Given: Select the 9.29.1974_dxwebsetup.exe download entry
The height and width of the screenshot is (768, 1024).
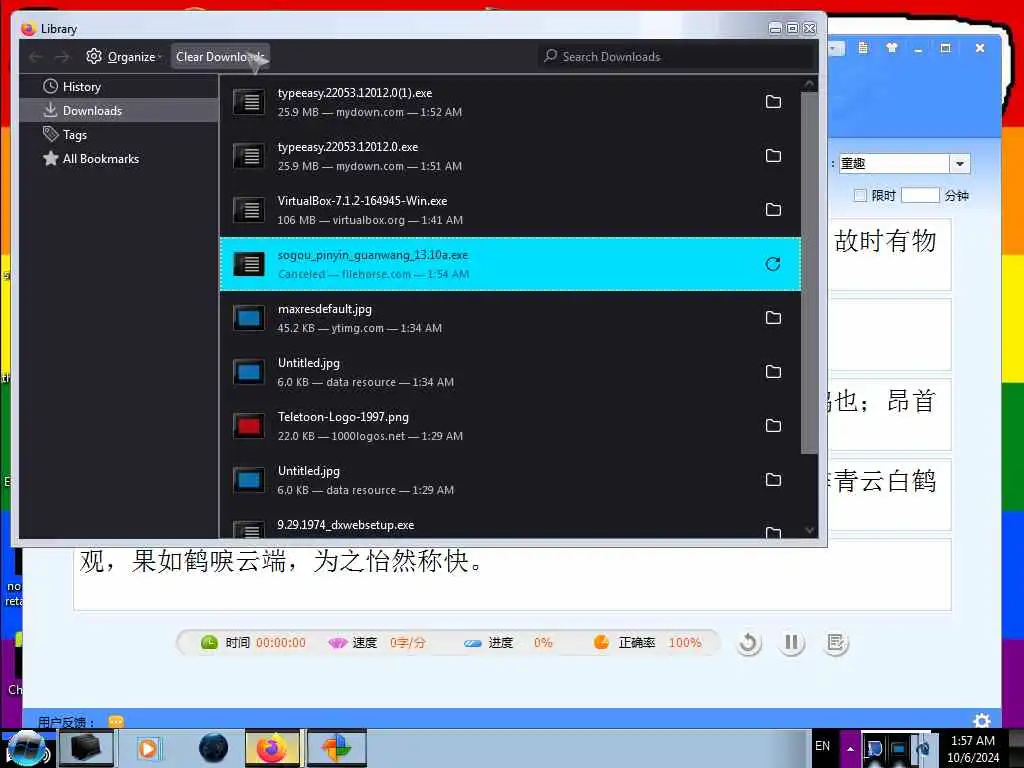Looking at the screenshot, I should pos(510,526).
